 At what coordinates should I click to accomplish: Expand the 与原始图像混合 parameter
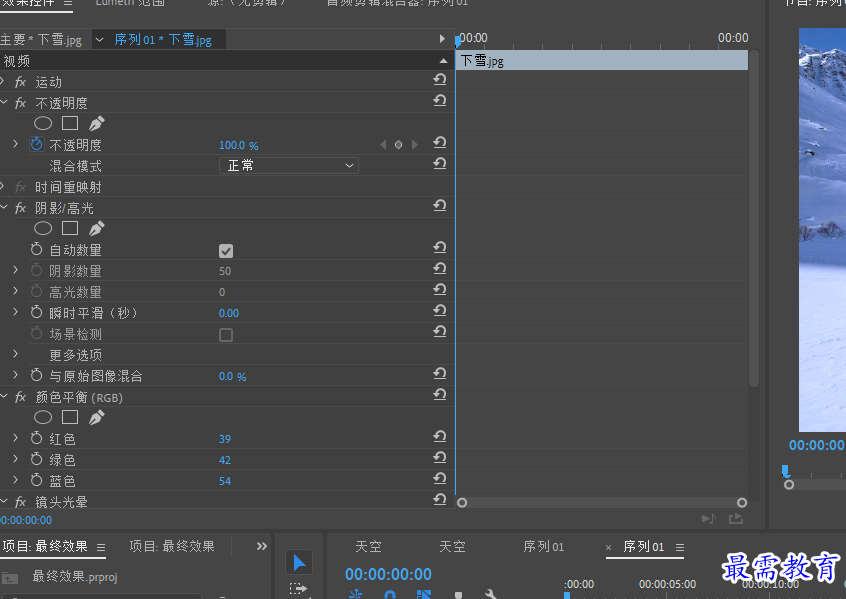click(x=16, y=375)
